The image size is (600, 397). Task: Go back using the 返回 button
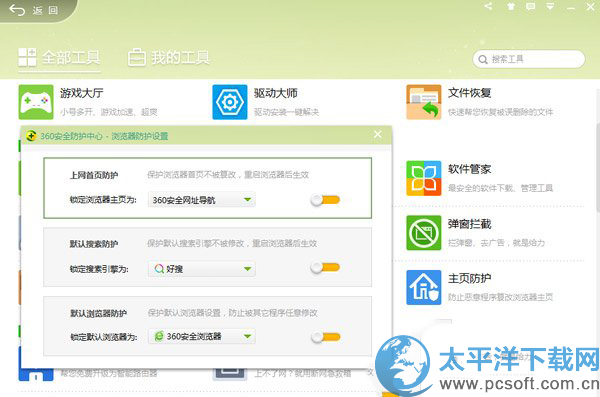pyautogui.click(x=34, y=10)
